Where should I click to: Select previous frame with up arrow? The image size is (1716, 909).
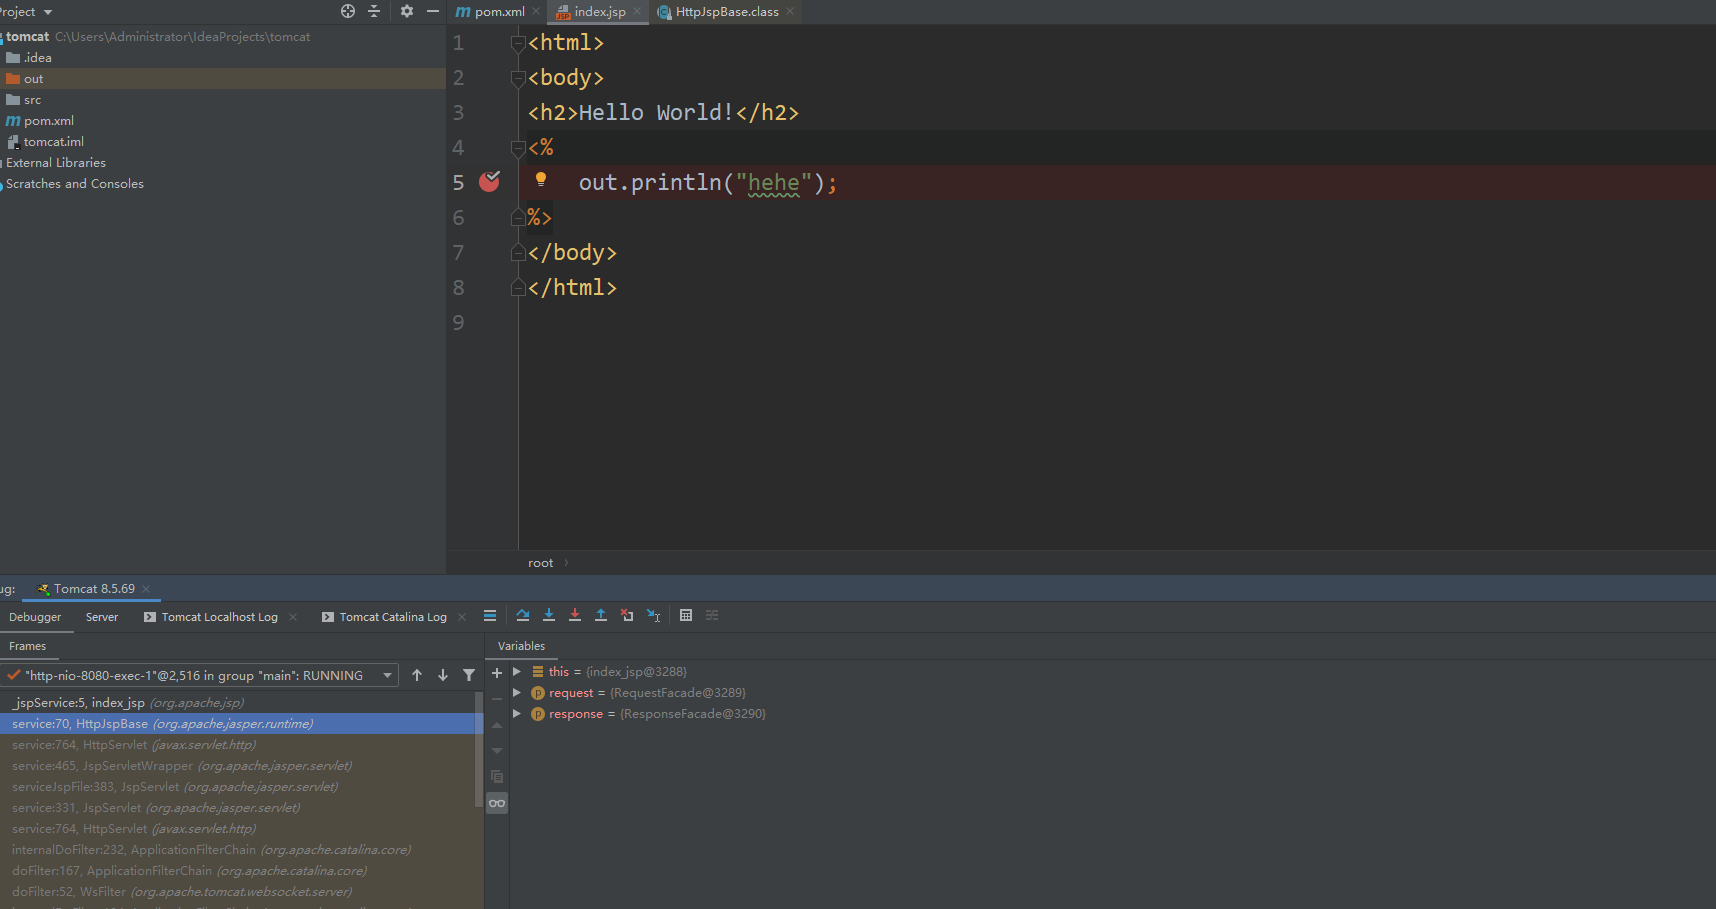click(417, 675)
